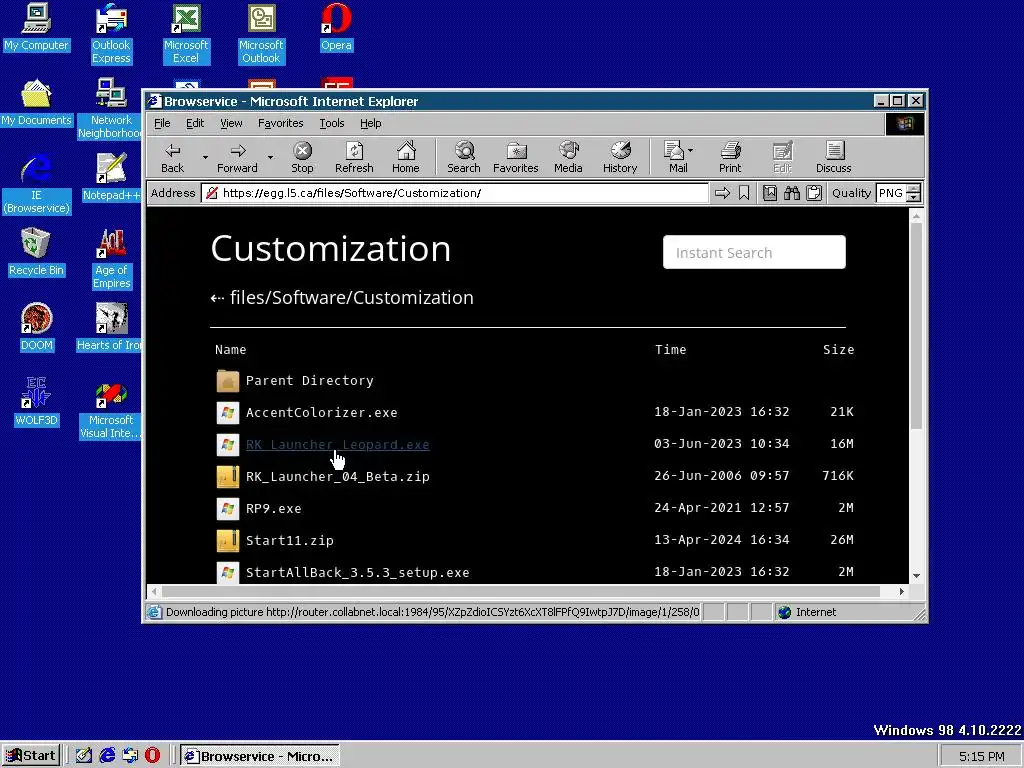This screenshot has height=768, width=1024.
Task: Click the StartAllBack_3.5.3_setup.exe link
Action: [x=357, y=573]
